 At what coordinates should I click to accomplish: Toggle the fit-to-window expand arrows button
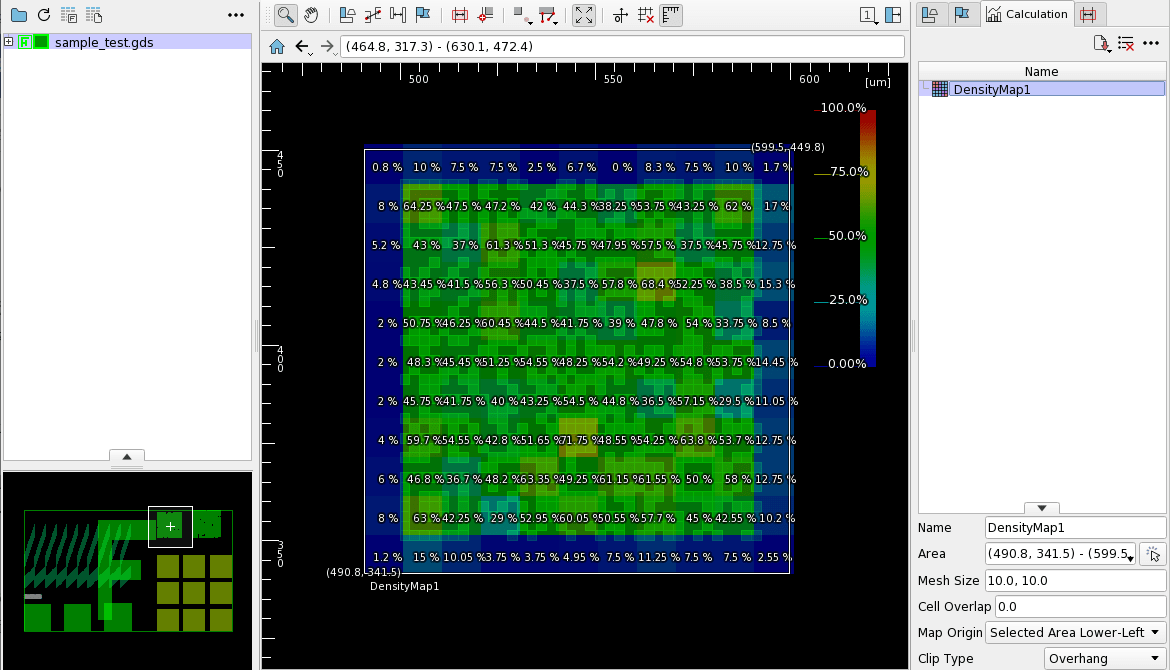pyautogui.click(x=584, y=15)
